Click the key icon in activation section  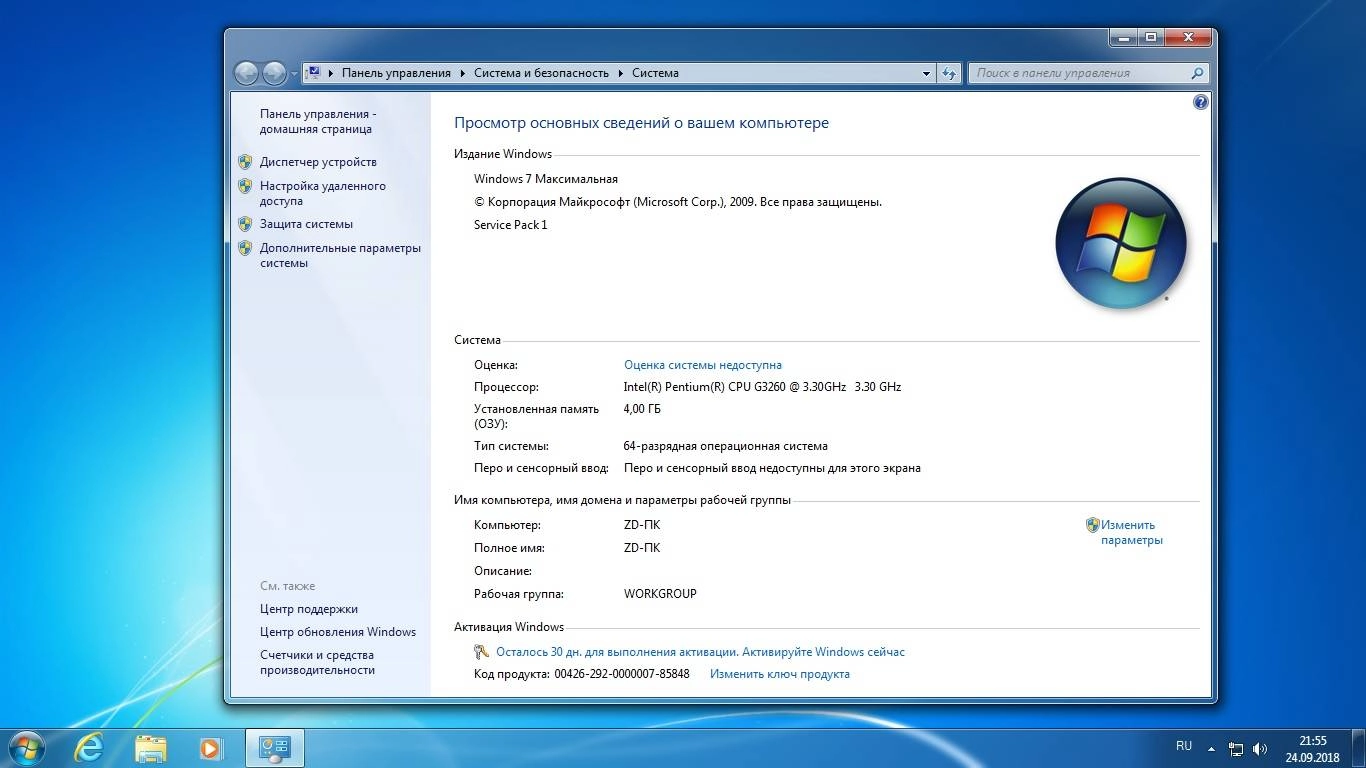click(481, 652)
